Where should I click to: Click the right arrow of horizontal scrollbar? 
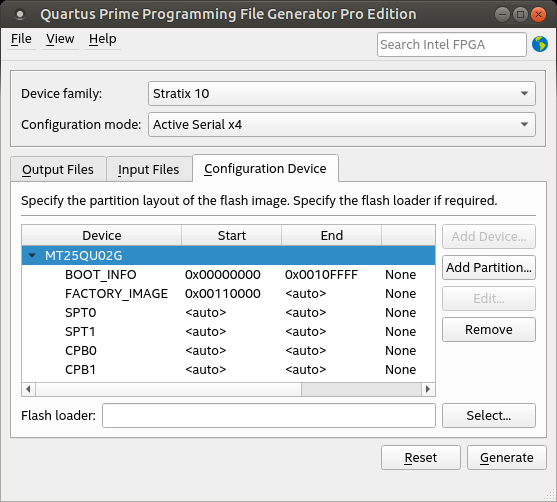[x=428, y=389]
